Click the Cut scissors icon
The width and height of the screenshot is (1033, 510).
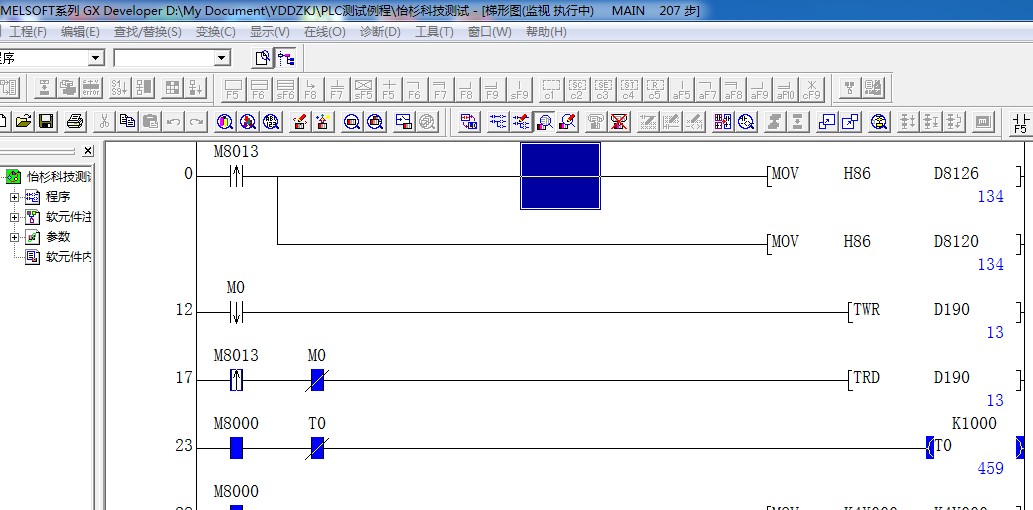(x=104, y=121)
